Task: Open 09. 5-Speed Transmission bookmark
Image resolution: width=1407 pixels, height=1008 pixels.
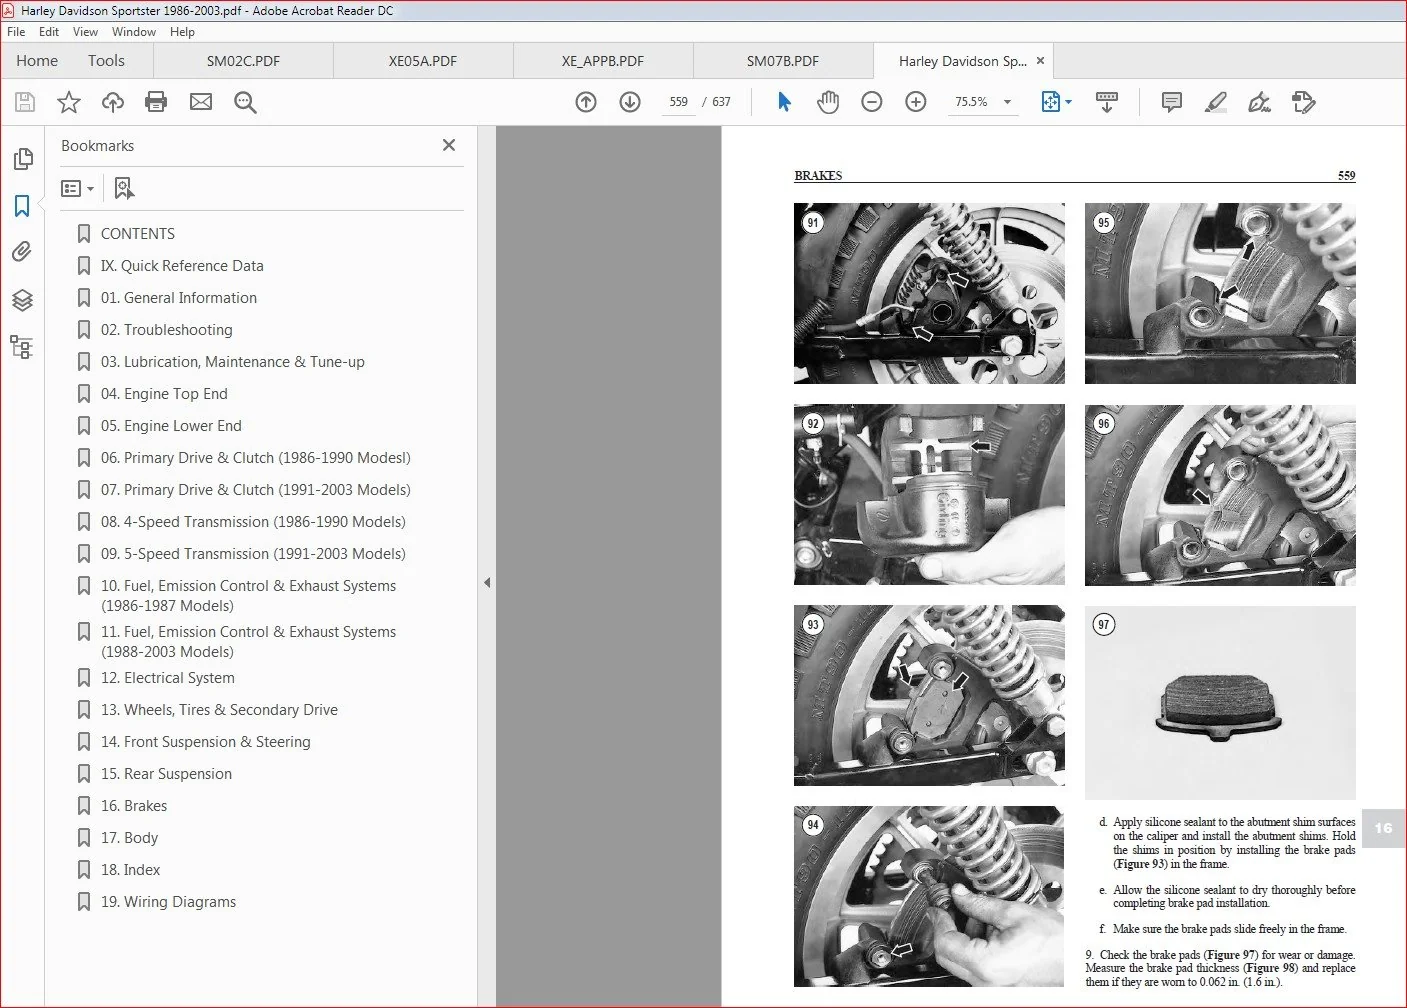Action: coord(253,554)
